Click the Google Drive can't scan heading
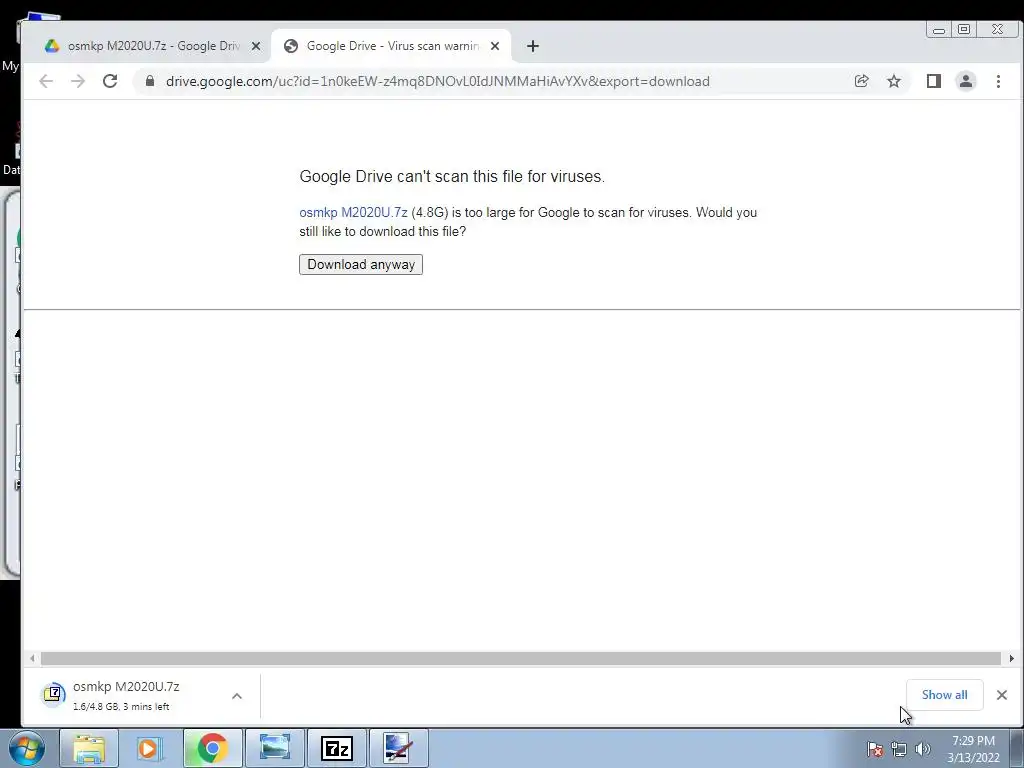Viewport: 1024px width, 768px height. tap(452, 176)
